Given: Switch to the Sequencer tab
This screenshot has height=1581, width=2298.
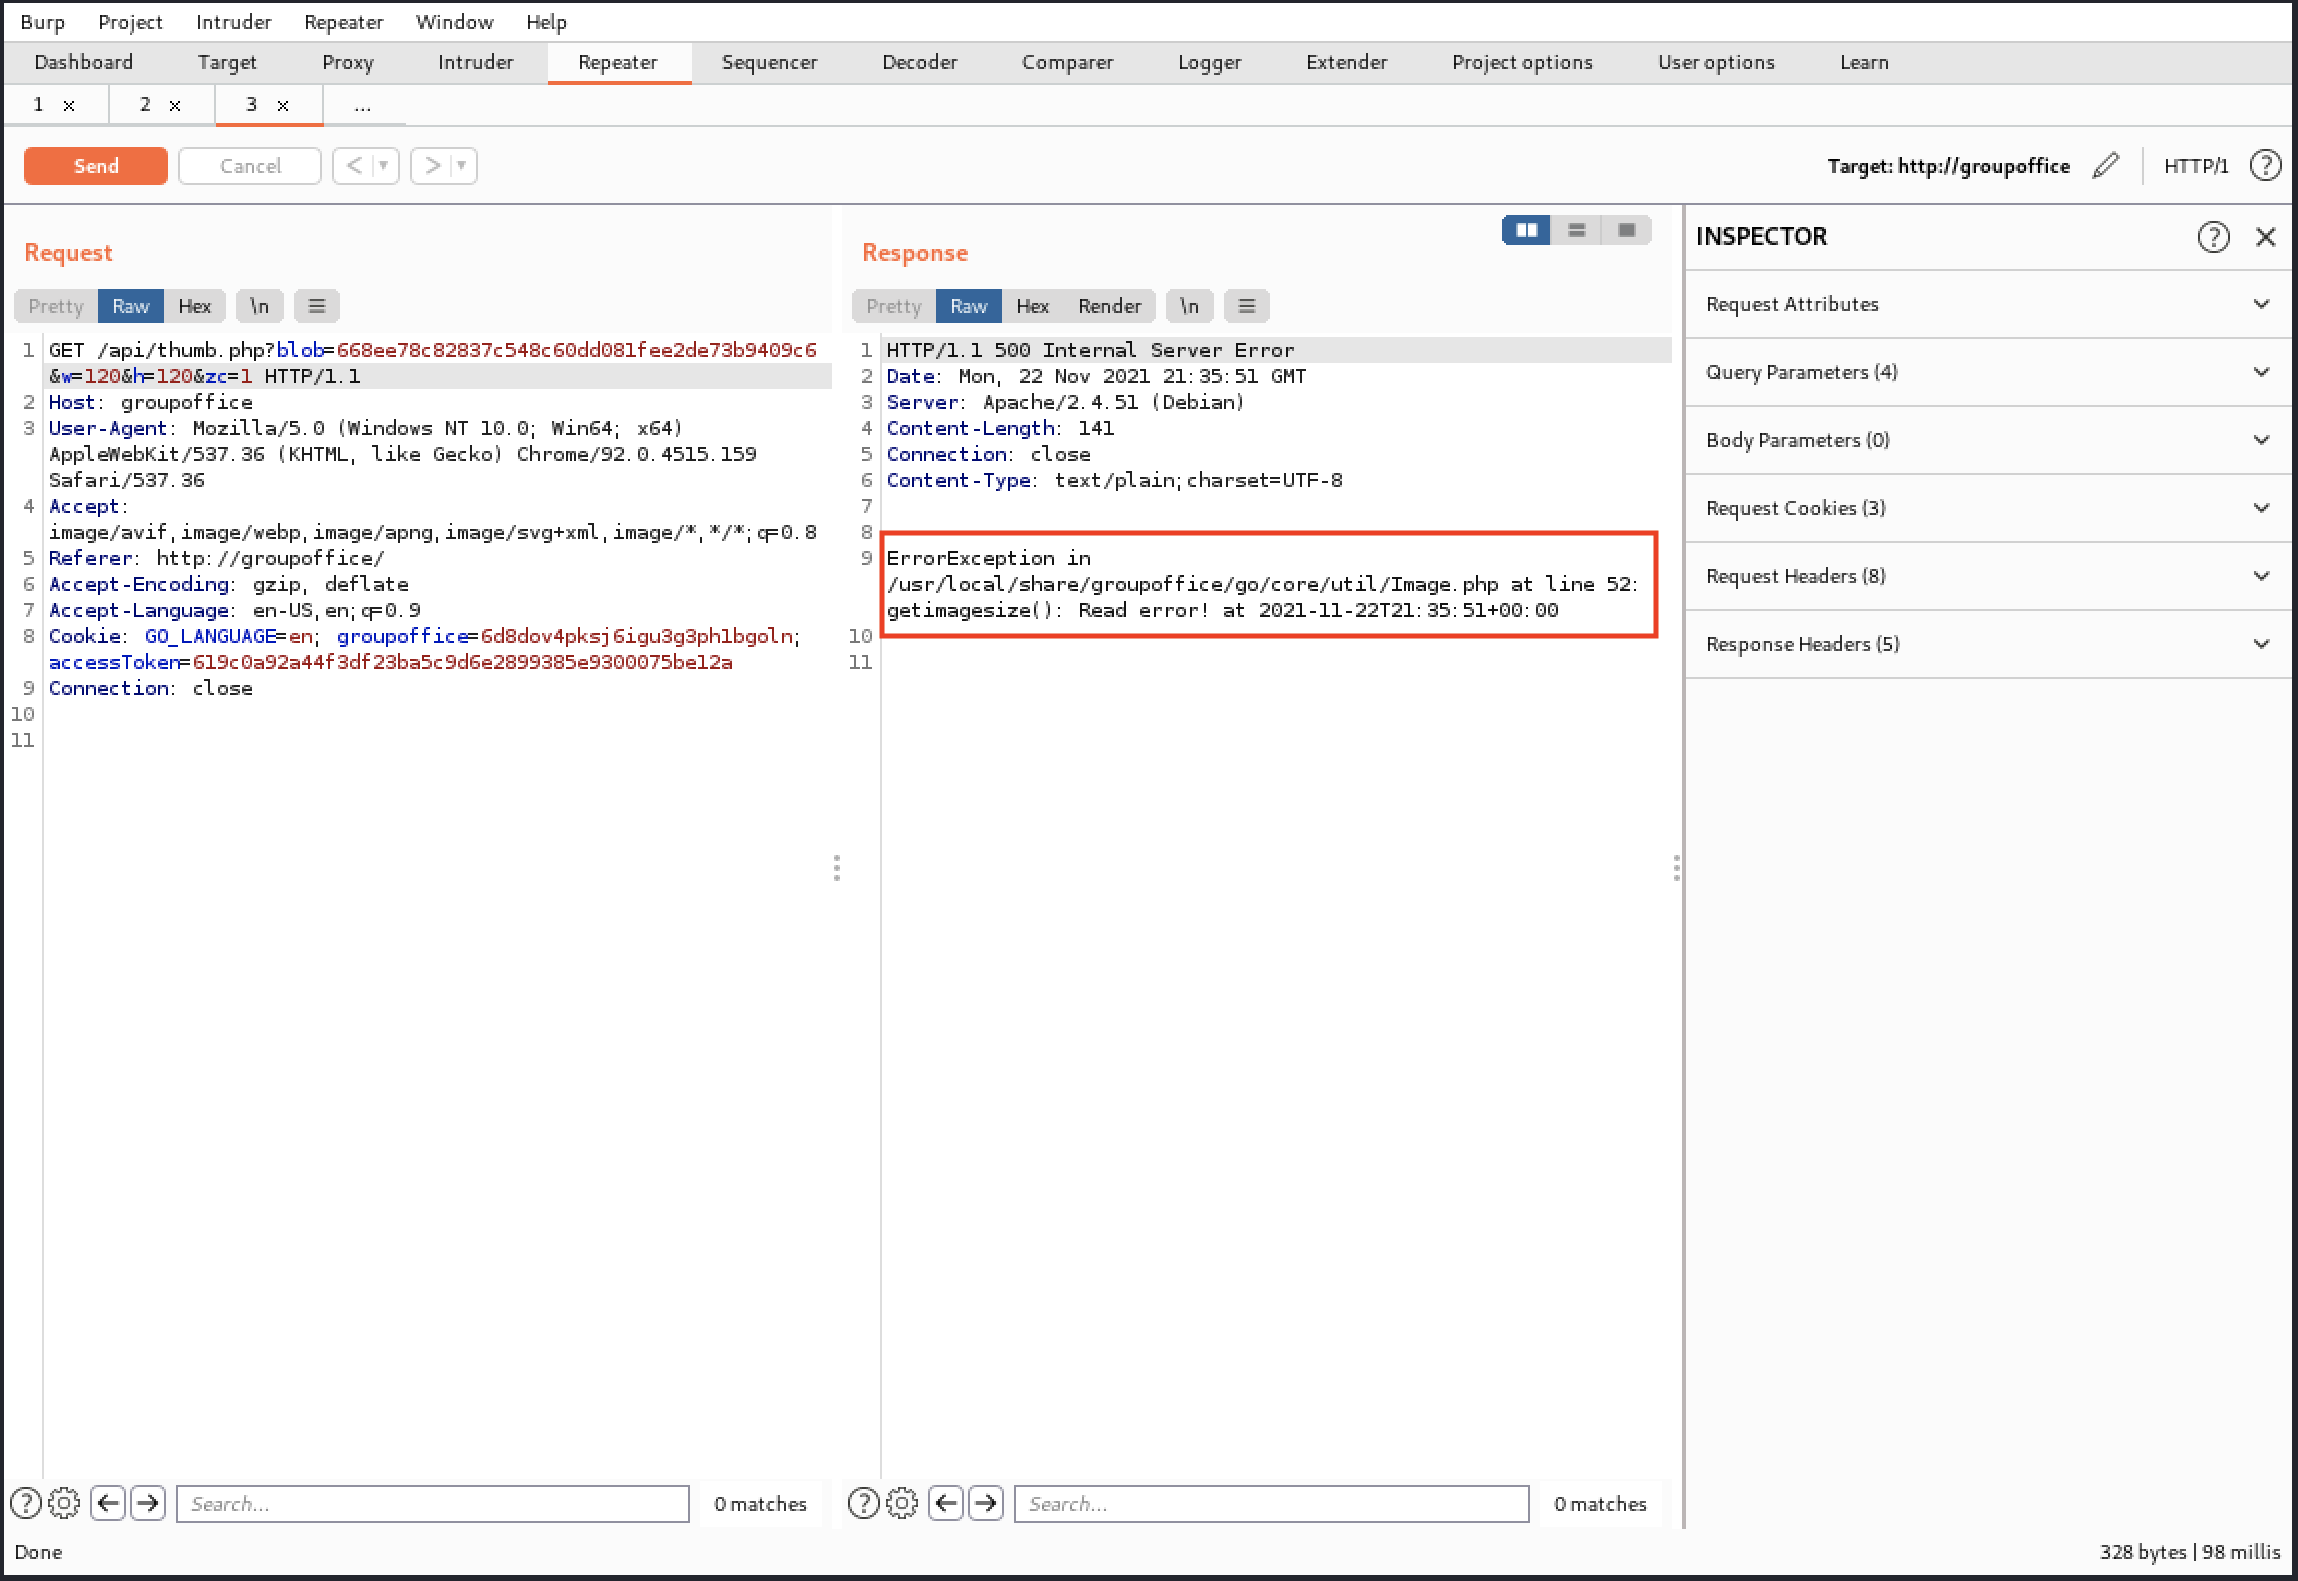Looking at the screenshot, I should pyautogui.click(x=769, y=62).
